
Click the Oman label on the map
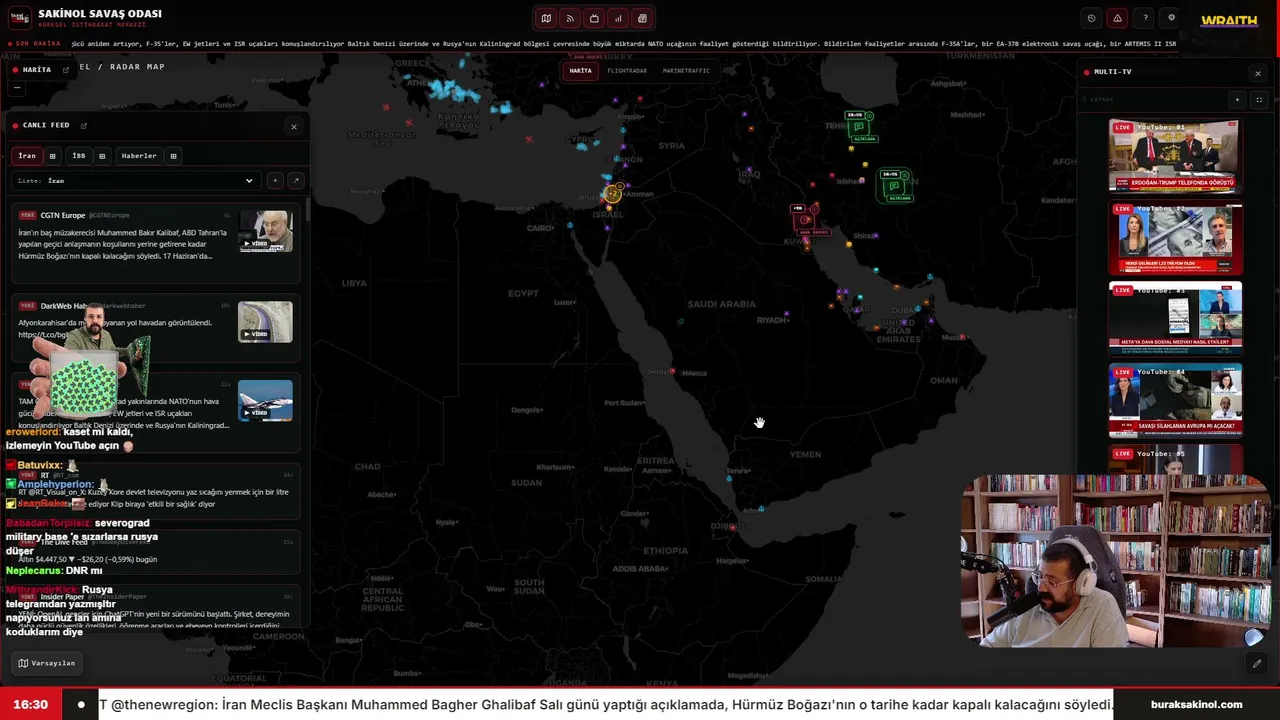944,380
